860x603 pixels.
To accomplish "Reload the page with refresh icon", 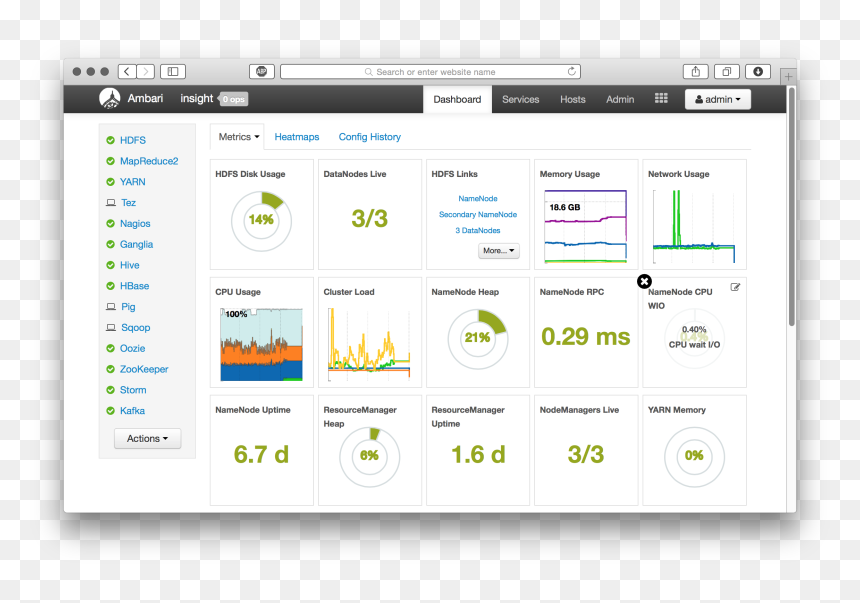I will coord(572,72).
